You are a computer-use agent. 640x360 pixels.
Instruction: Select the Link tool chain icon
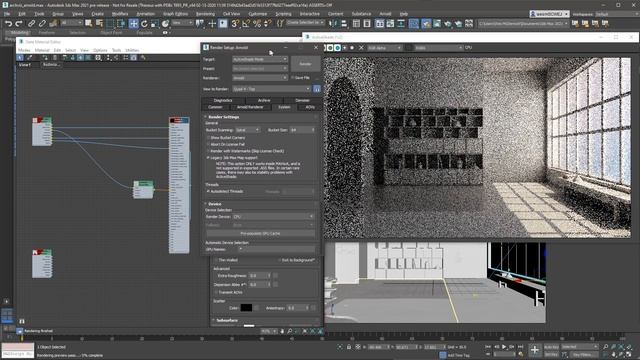click(x=31, y=24)
